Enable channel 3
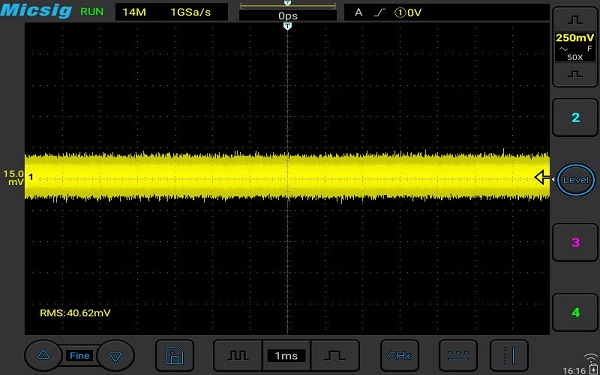The width and height of the screenshot is (600, 375). pos(575,242)
